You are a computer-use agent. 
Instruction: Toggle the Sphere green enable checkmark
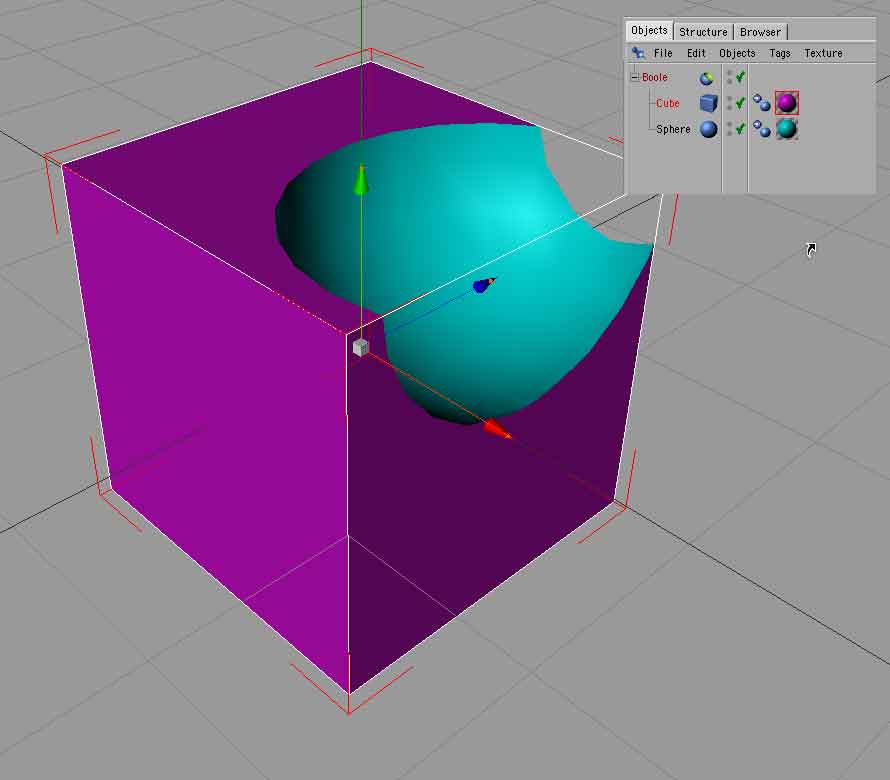click(740, 129)
